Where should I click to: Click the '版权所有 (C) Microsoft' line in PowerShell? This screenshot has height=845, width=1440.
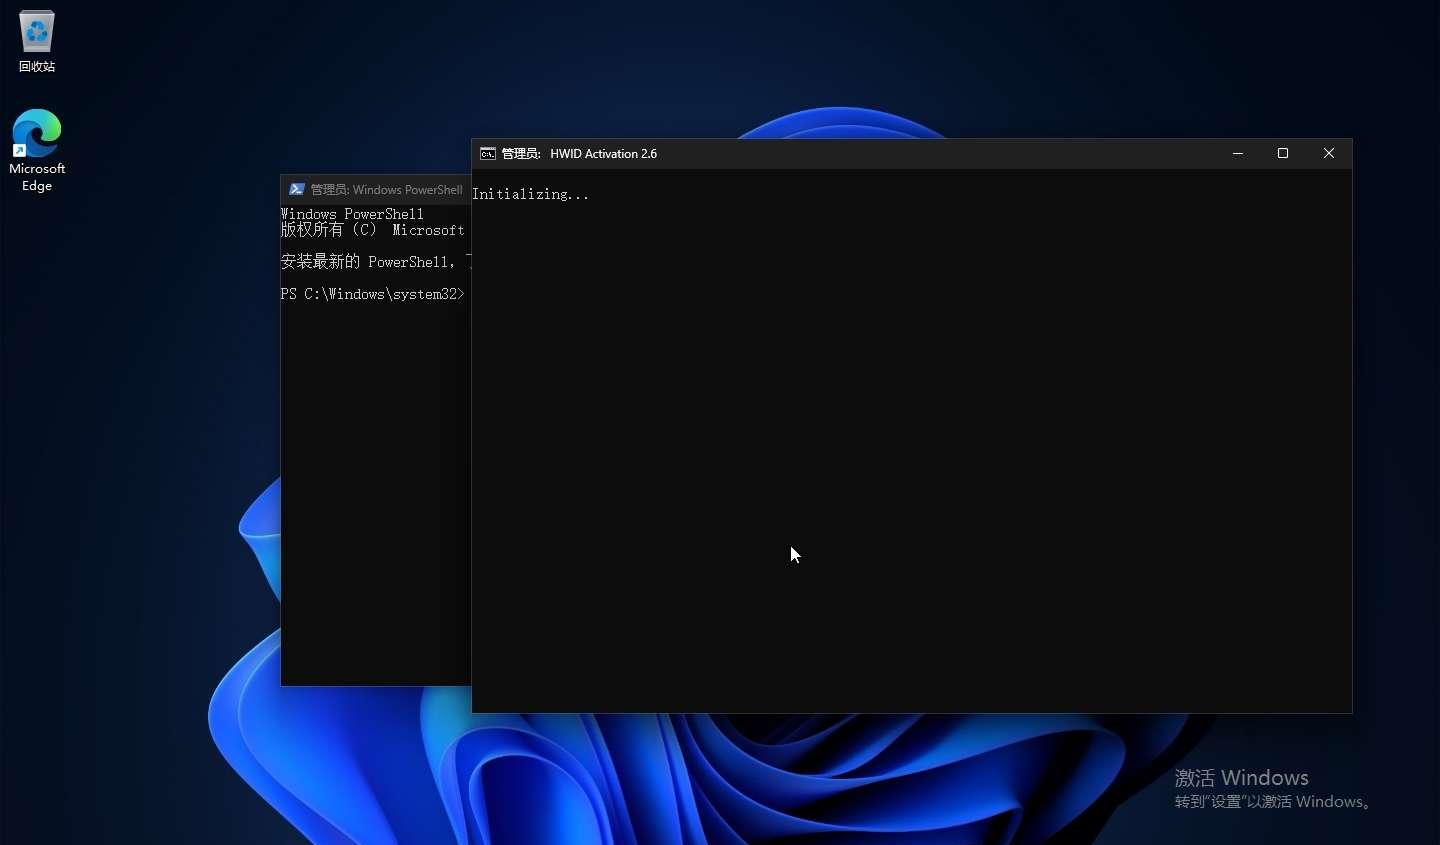[373, 230]
